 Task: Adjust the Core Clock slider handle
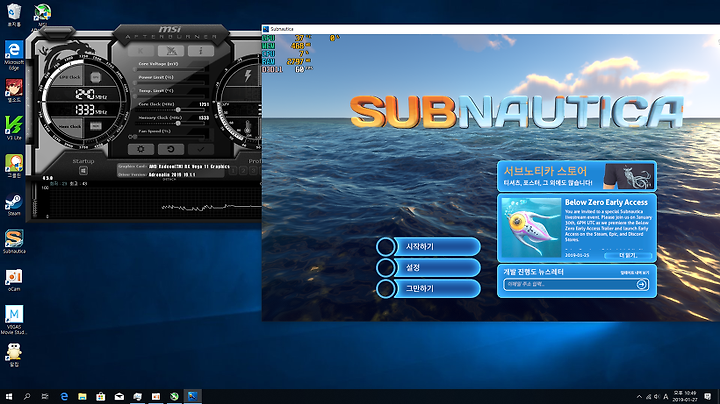pos(178,110)
